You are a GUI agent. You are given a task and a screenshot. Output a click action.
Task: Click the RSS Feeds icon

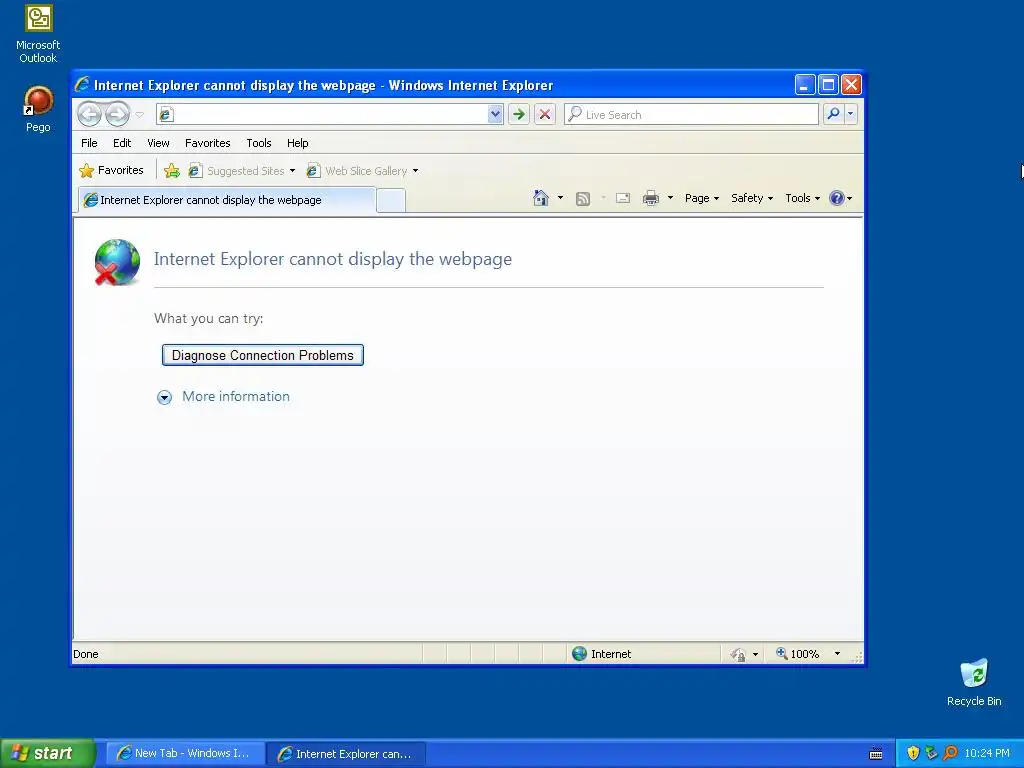click(583, 199)
